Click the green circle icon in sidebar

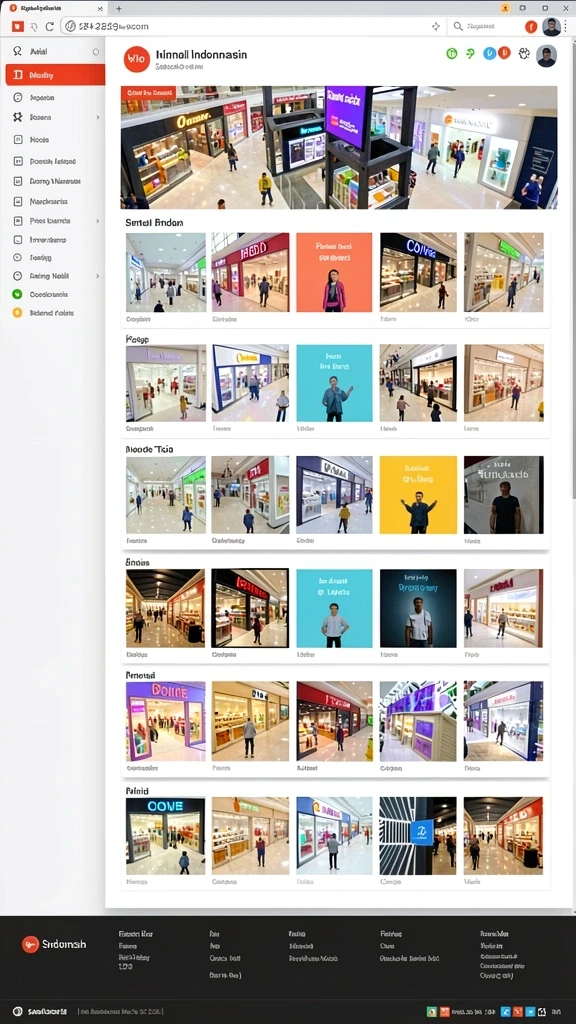point(18,295)
